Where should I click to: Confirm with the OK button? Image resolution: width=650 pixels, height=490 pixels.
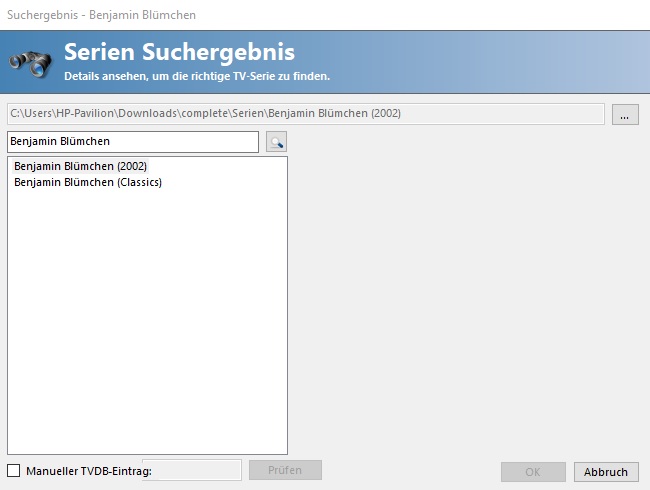tap(533, 472)
